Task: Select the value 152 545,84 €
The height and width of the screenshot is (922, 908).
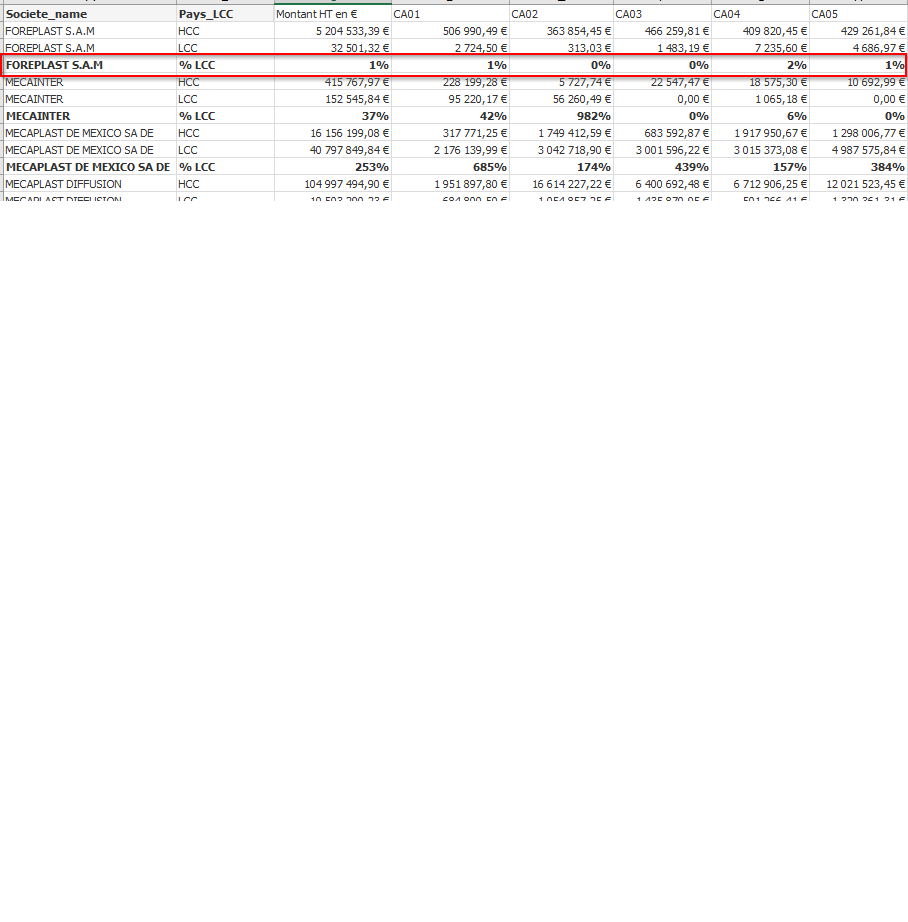Action: click(x=333, y=99)
